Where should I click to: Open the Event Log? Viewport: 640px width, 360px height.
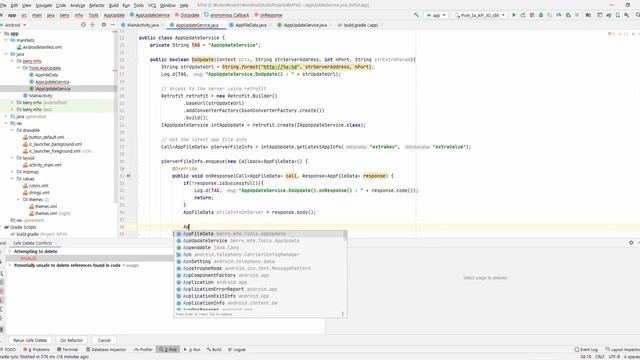point(586,349)
